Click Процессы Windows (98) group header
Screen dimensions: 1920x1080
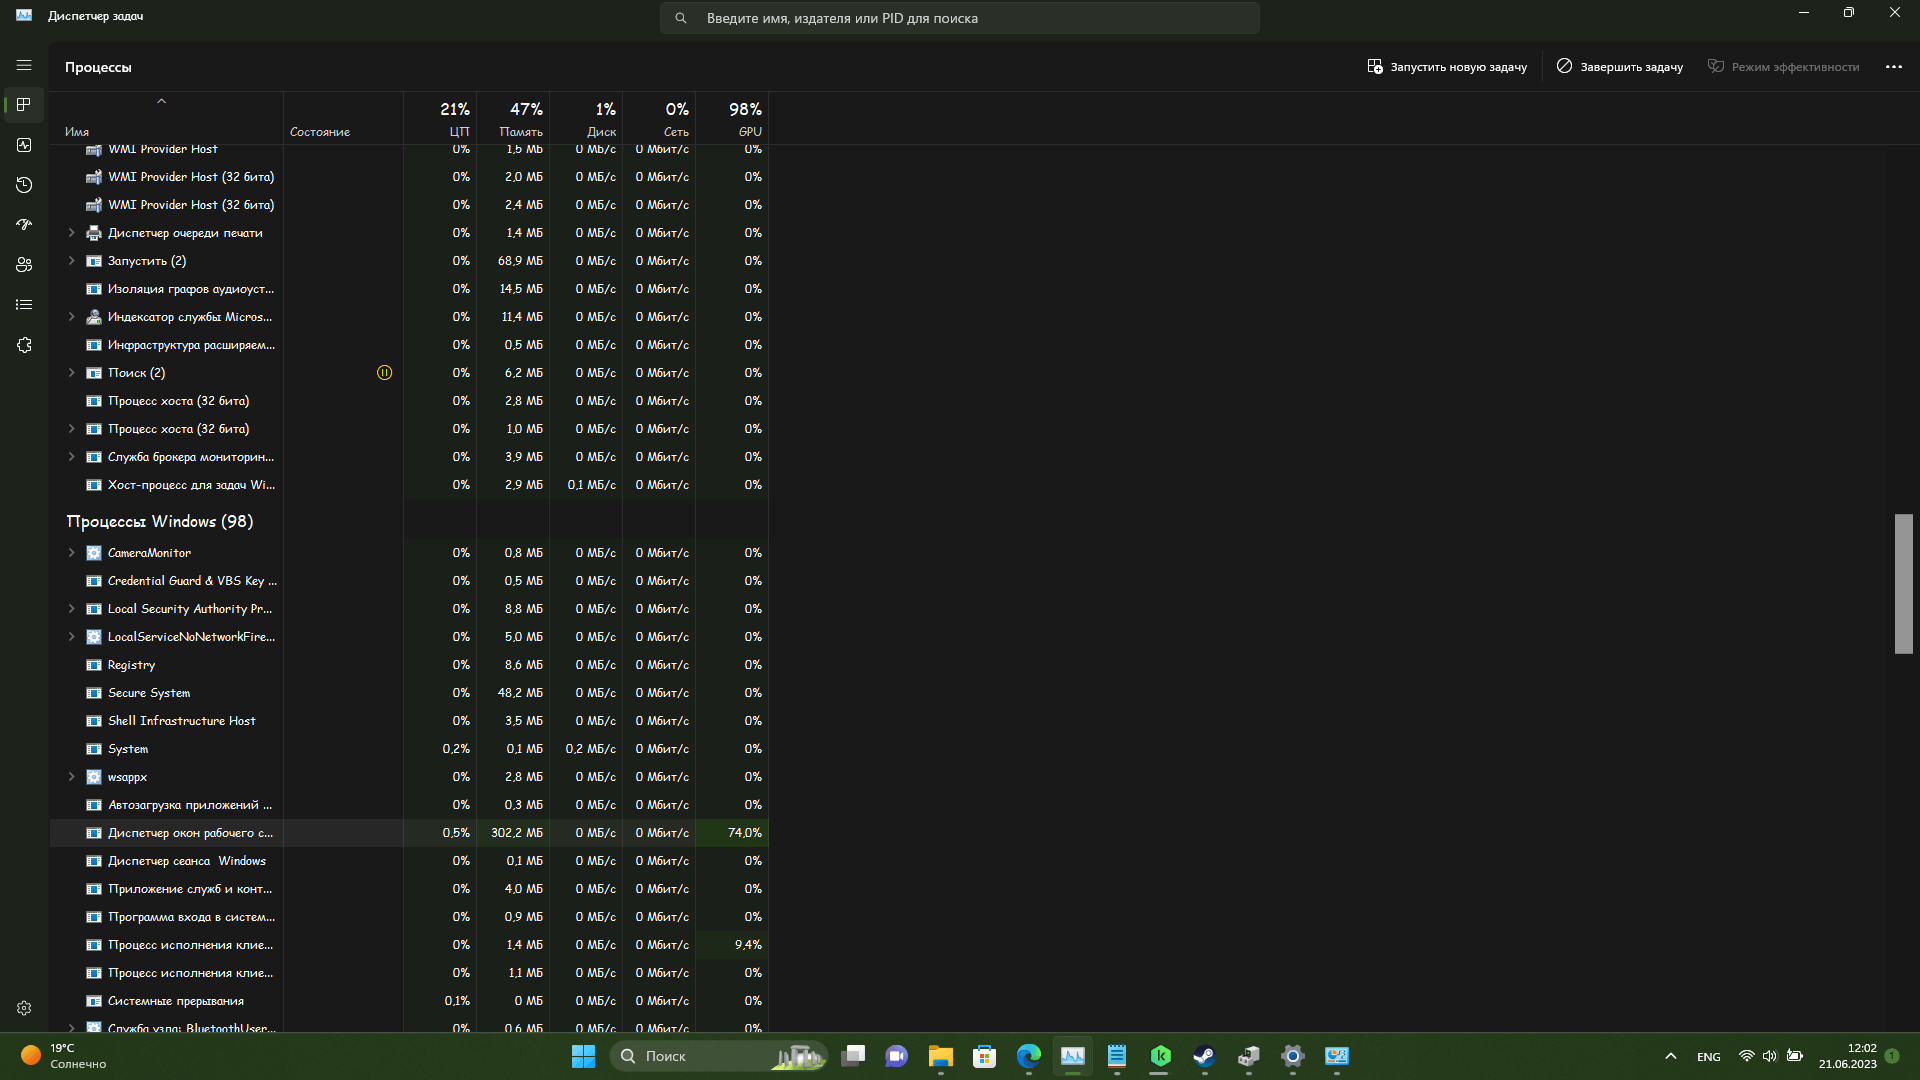click(x=160, y=522)
